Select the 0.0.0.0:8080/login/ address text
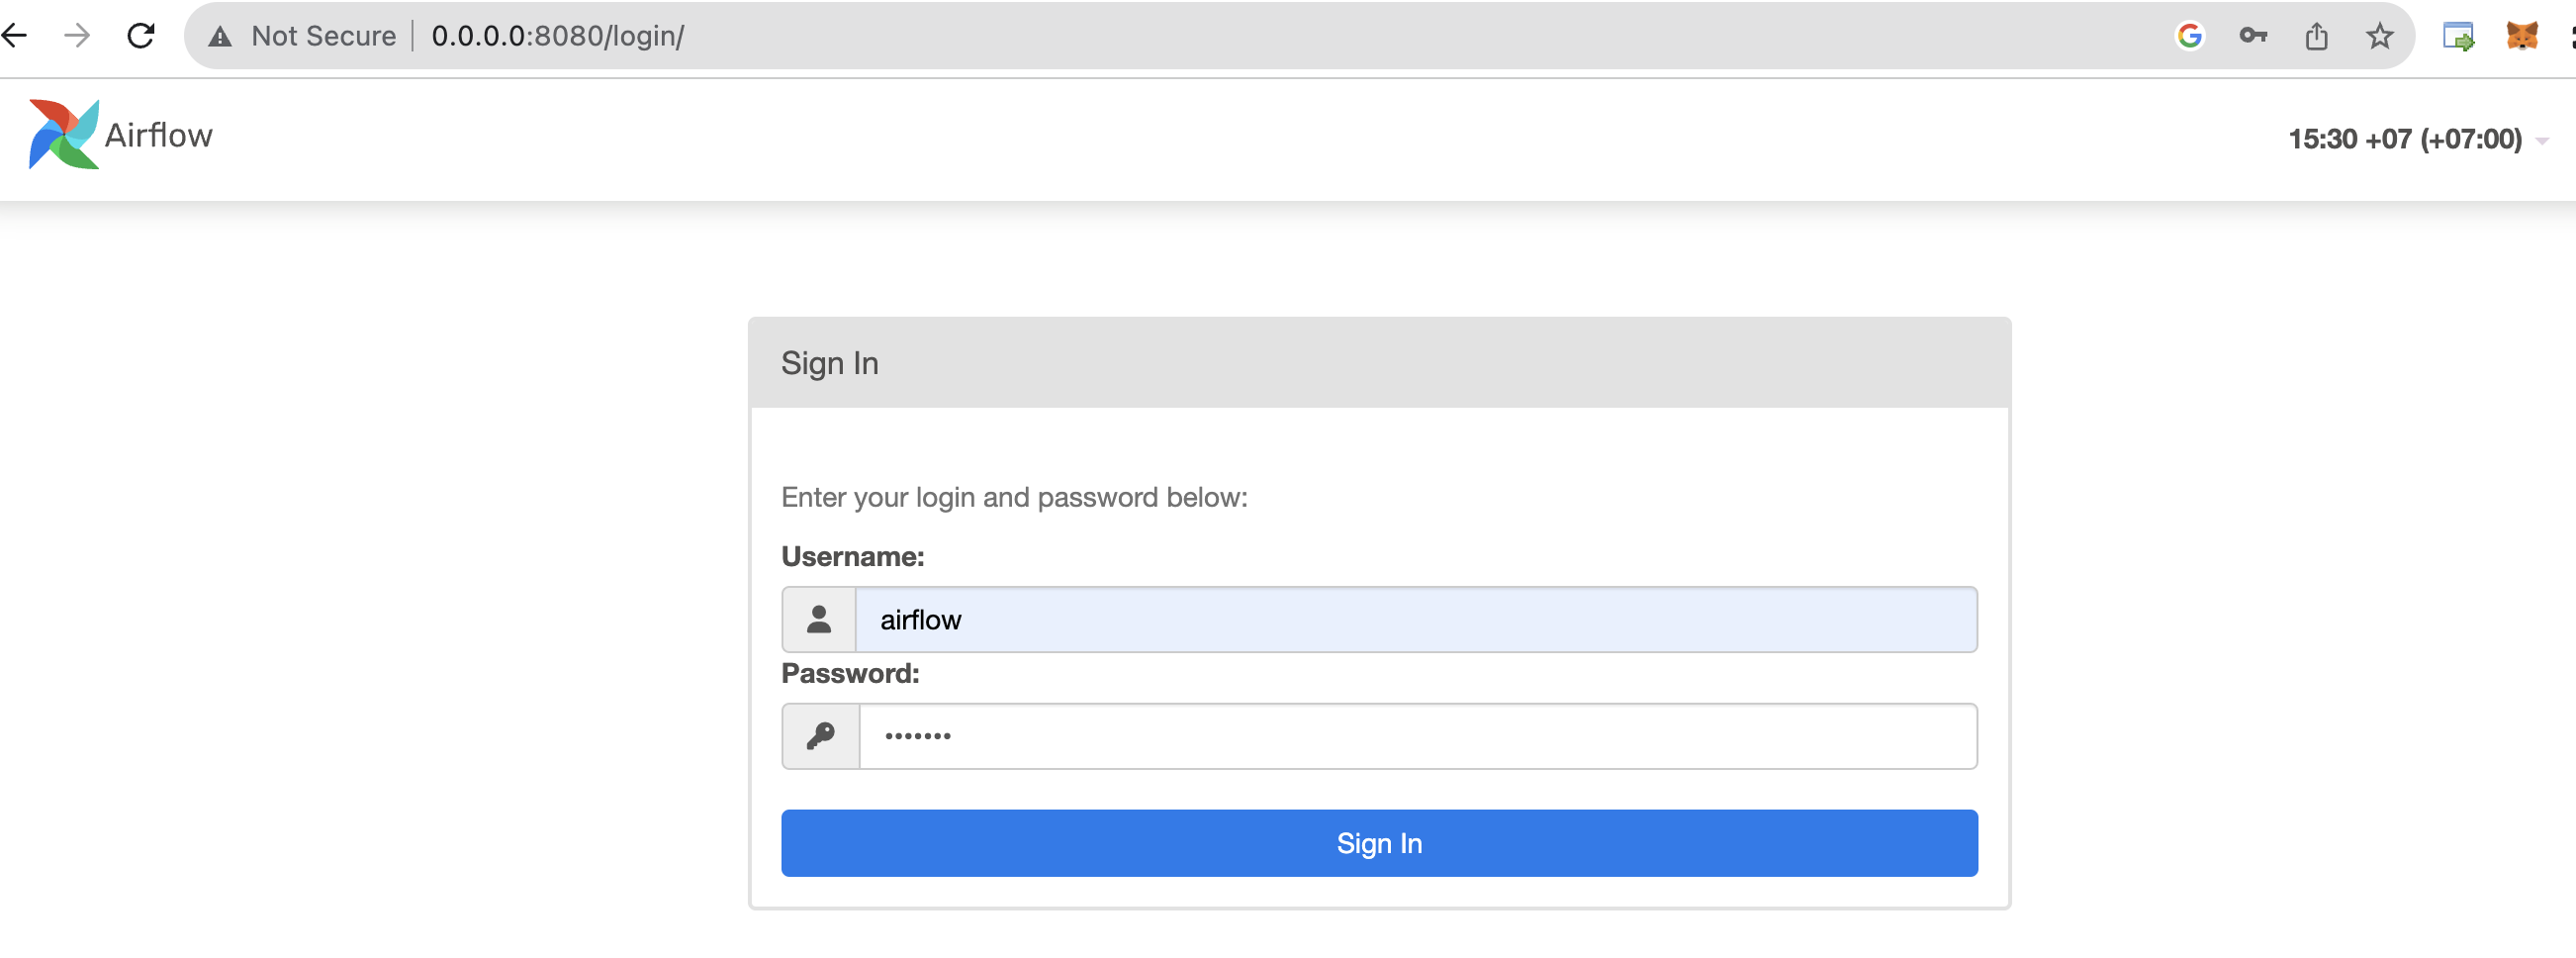The height and width of the screenshot is (958, 2576). (558, 36)
